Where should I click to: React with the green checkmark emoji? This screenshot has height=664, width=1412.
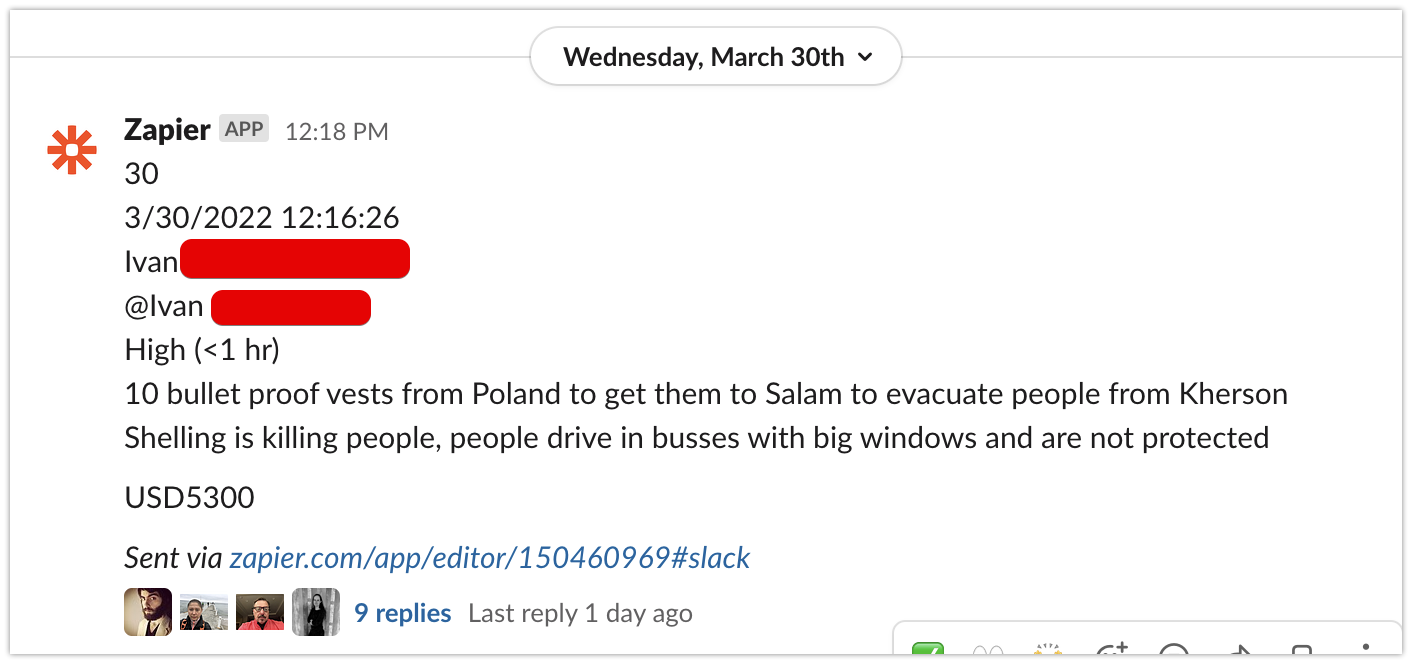pos(930,651)
